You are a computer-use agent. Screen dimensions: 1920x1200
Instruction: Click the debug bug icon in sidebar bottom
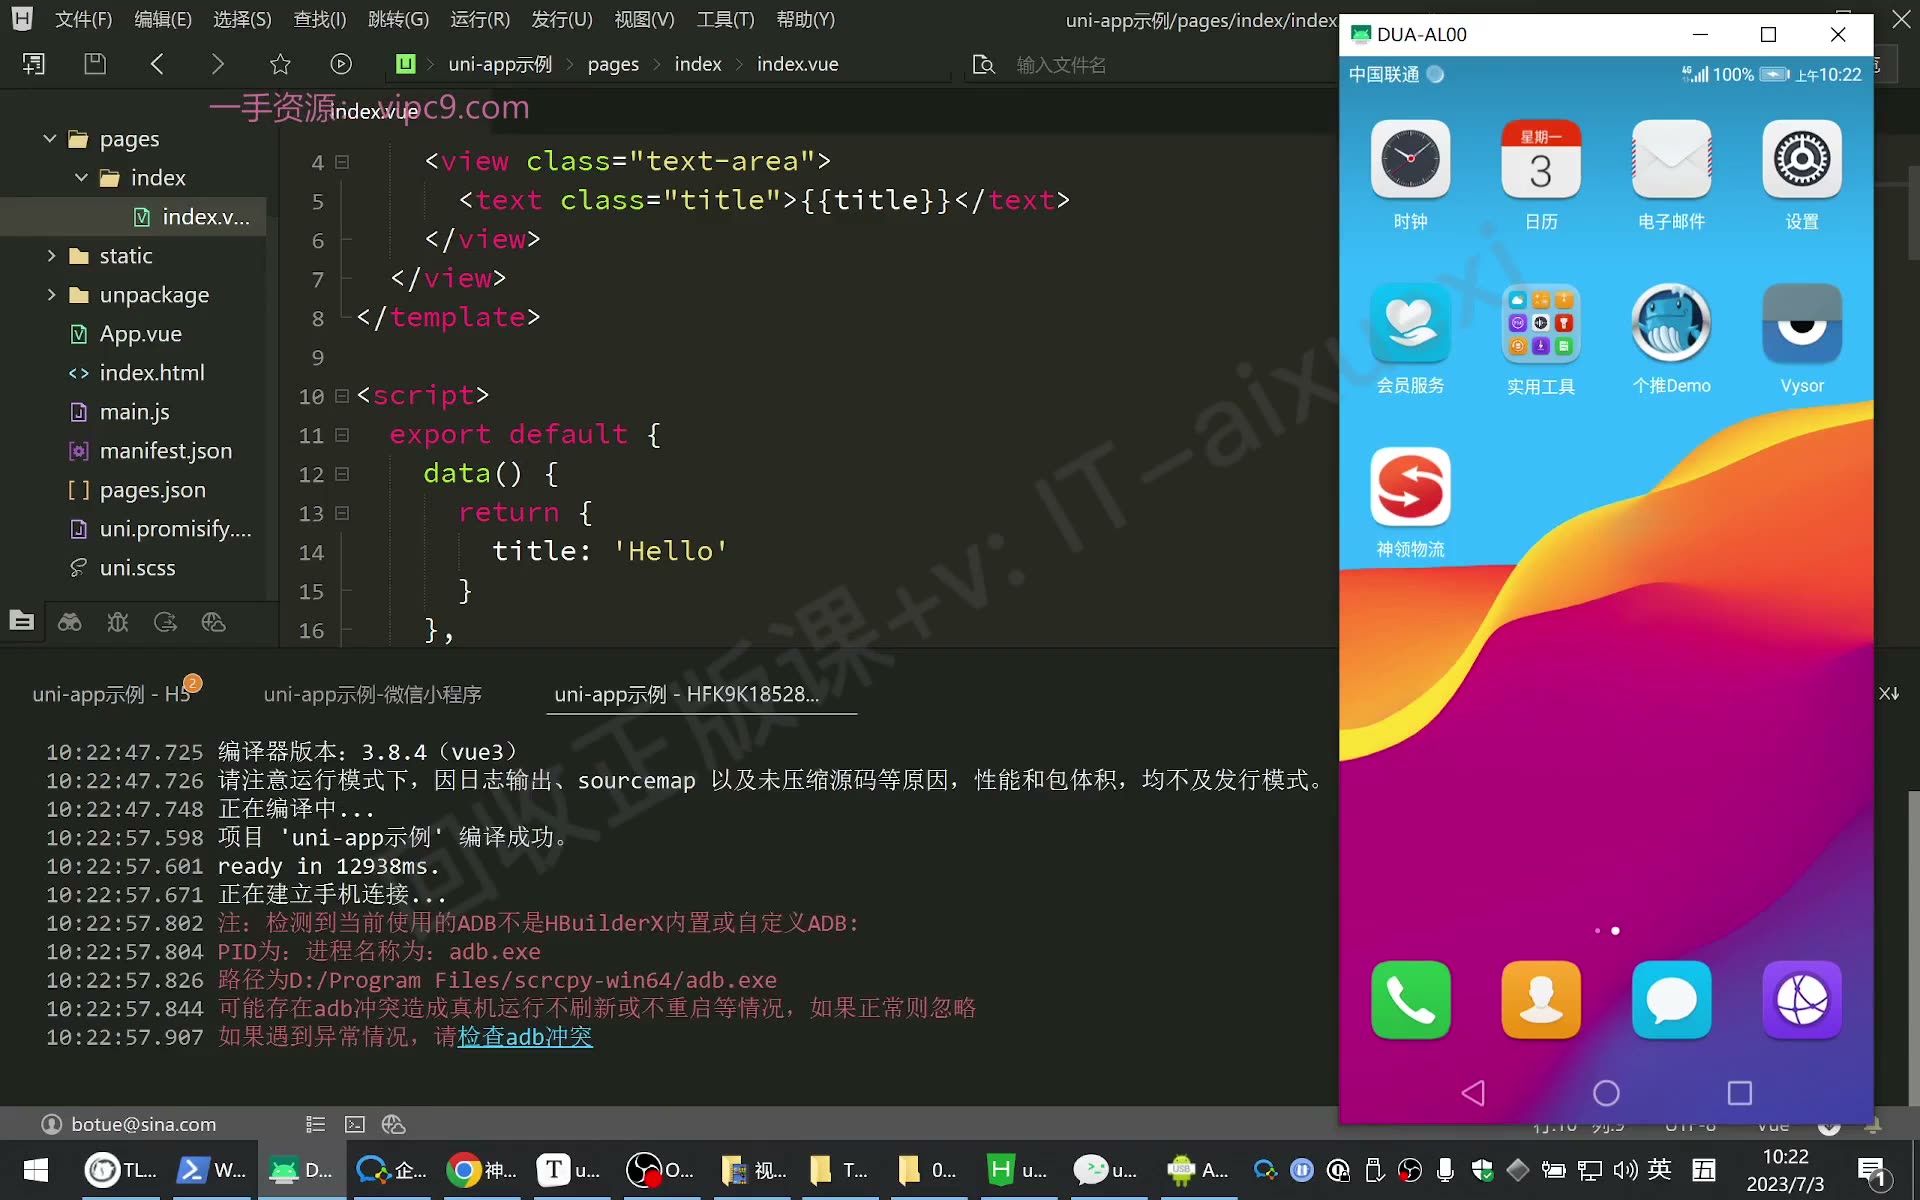[118, 622]
